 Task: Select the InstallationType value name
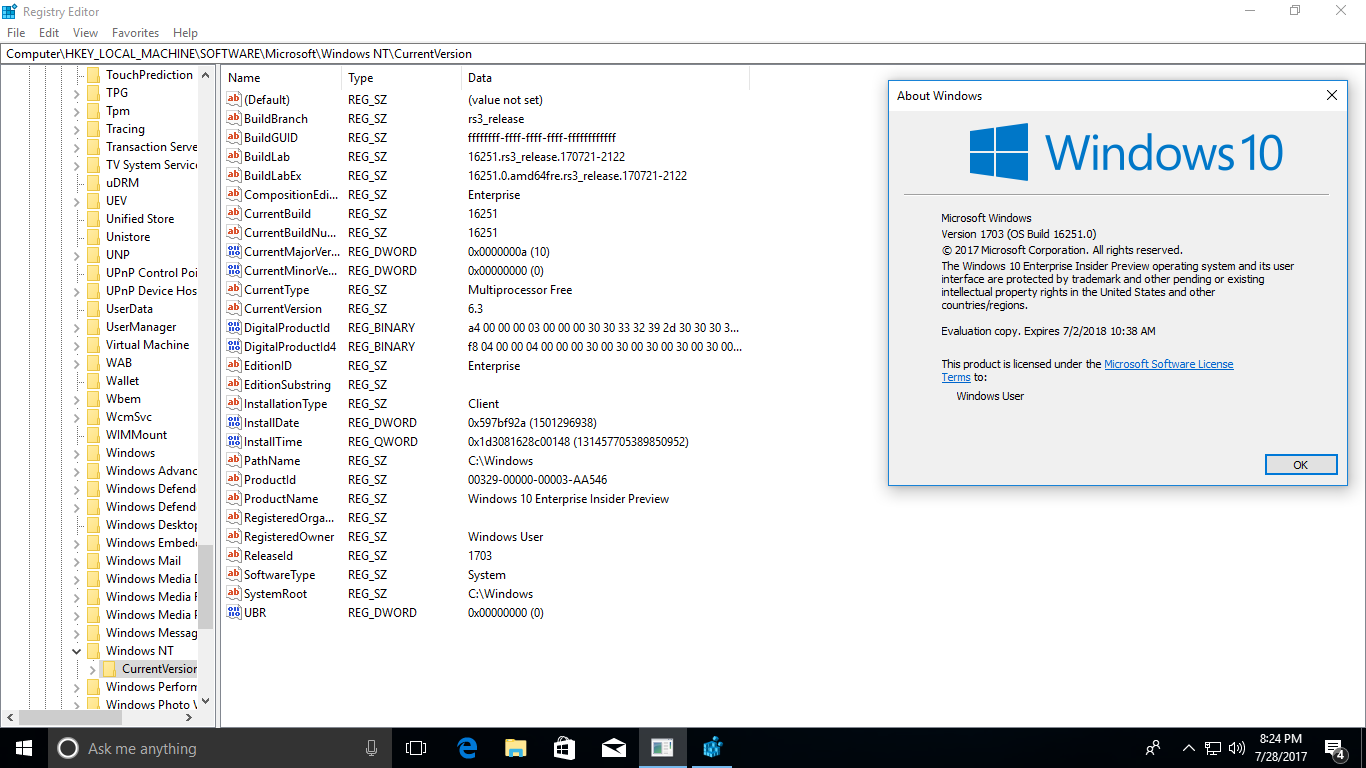285,404
